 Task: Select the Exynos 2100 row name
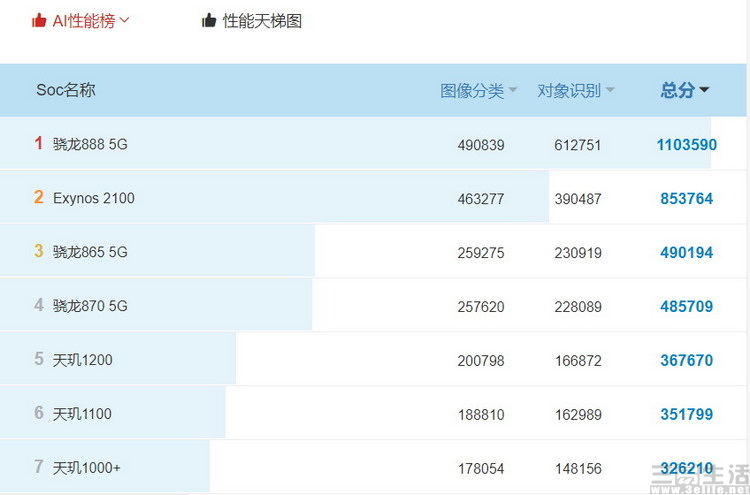click(94, 198)
